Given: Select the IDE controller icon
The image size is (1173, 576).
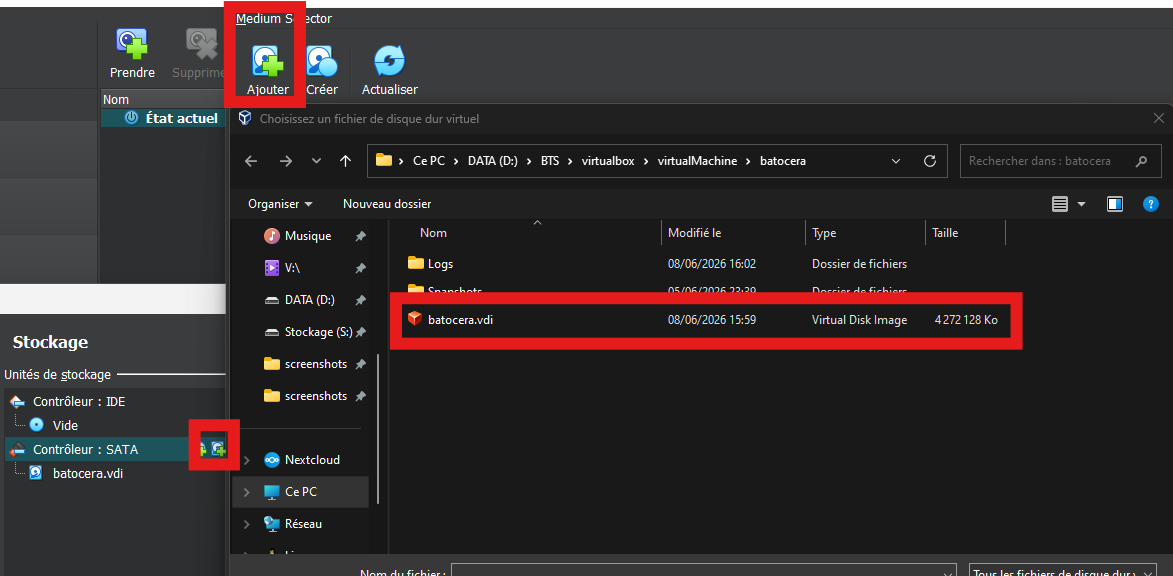Looking at the screenshot, I should [18, 402].
